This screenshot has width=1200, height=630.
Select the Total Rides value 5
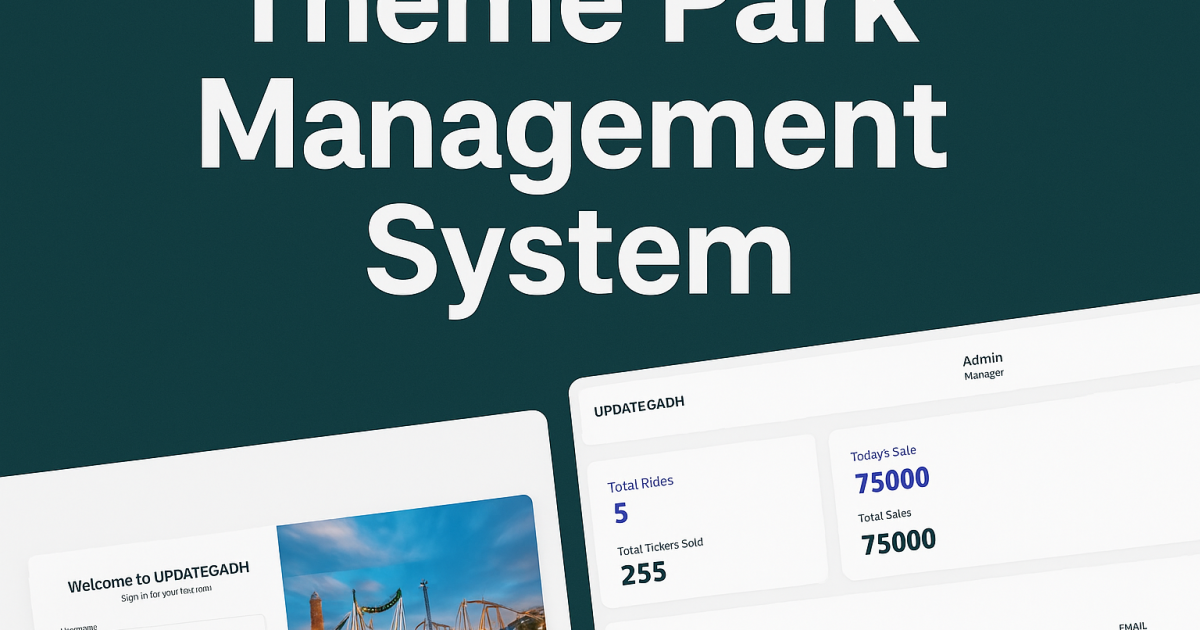click(621, 512)
